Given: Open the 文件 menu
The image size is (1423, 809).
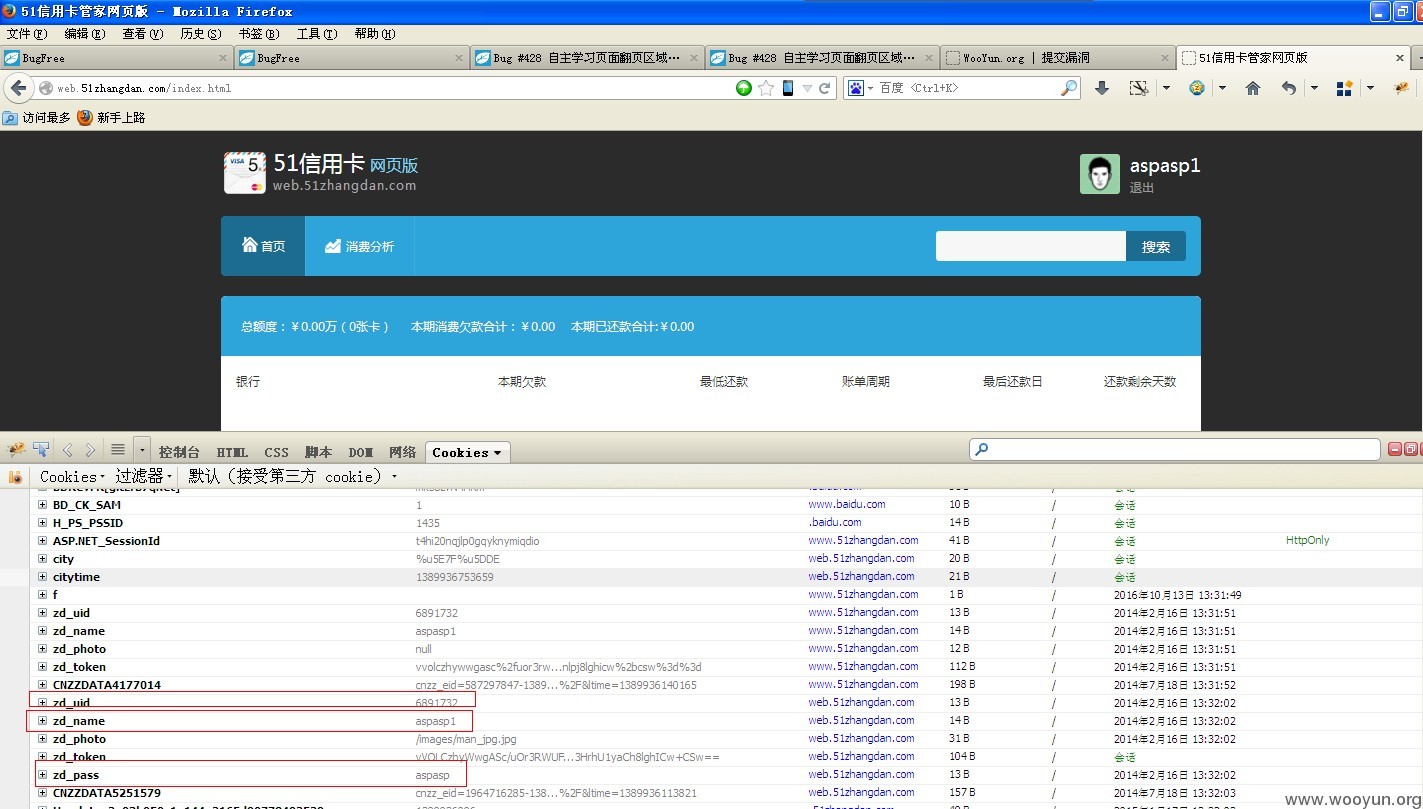Looking at the screenshot, I should 27,34.
